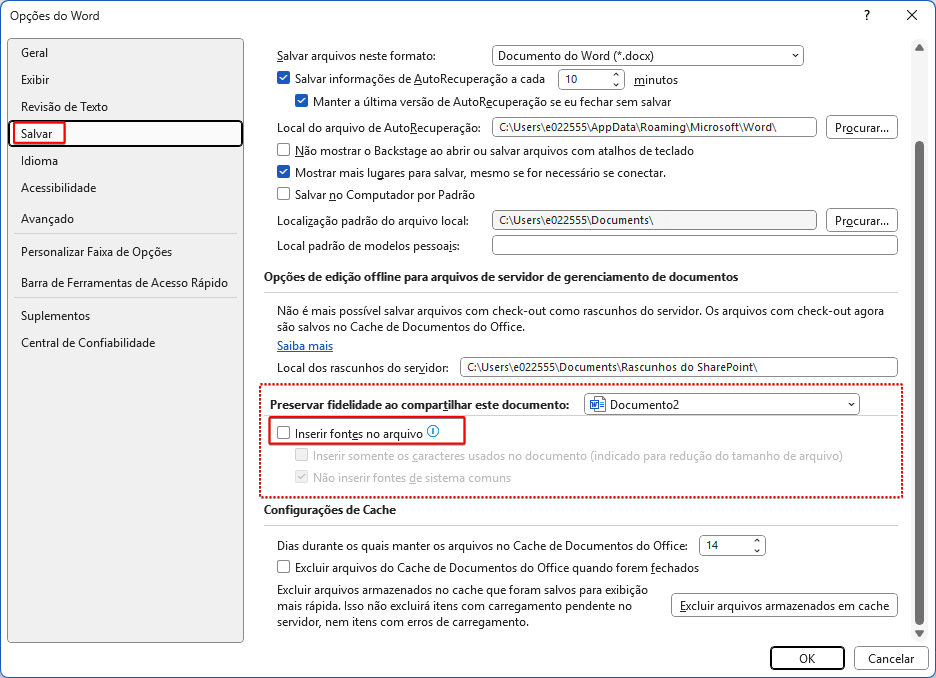Viewport: 936px width, 678px height.
Task: Open the Salvar arquivos neste formato dropdown
Action: [x=648, y=56]
